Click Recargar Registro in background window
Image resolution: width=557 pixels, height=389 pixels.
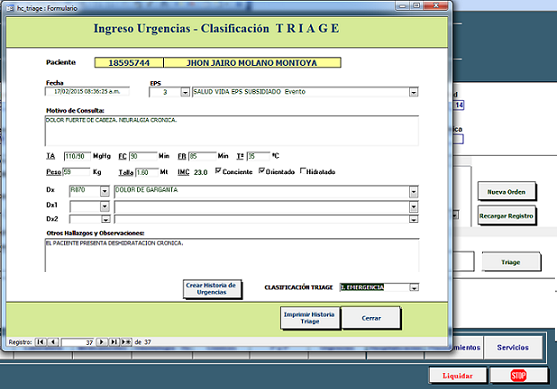(x=507, y=216)
